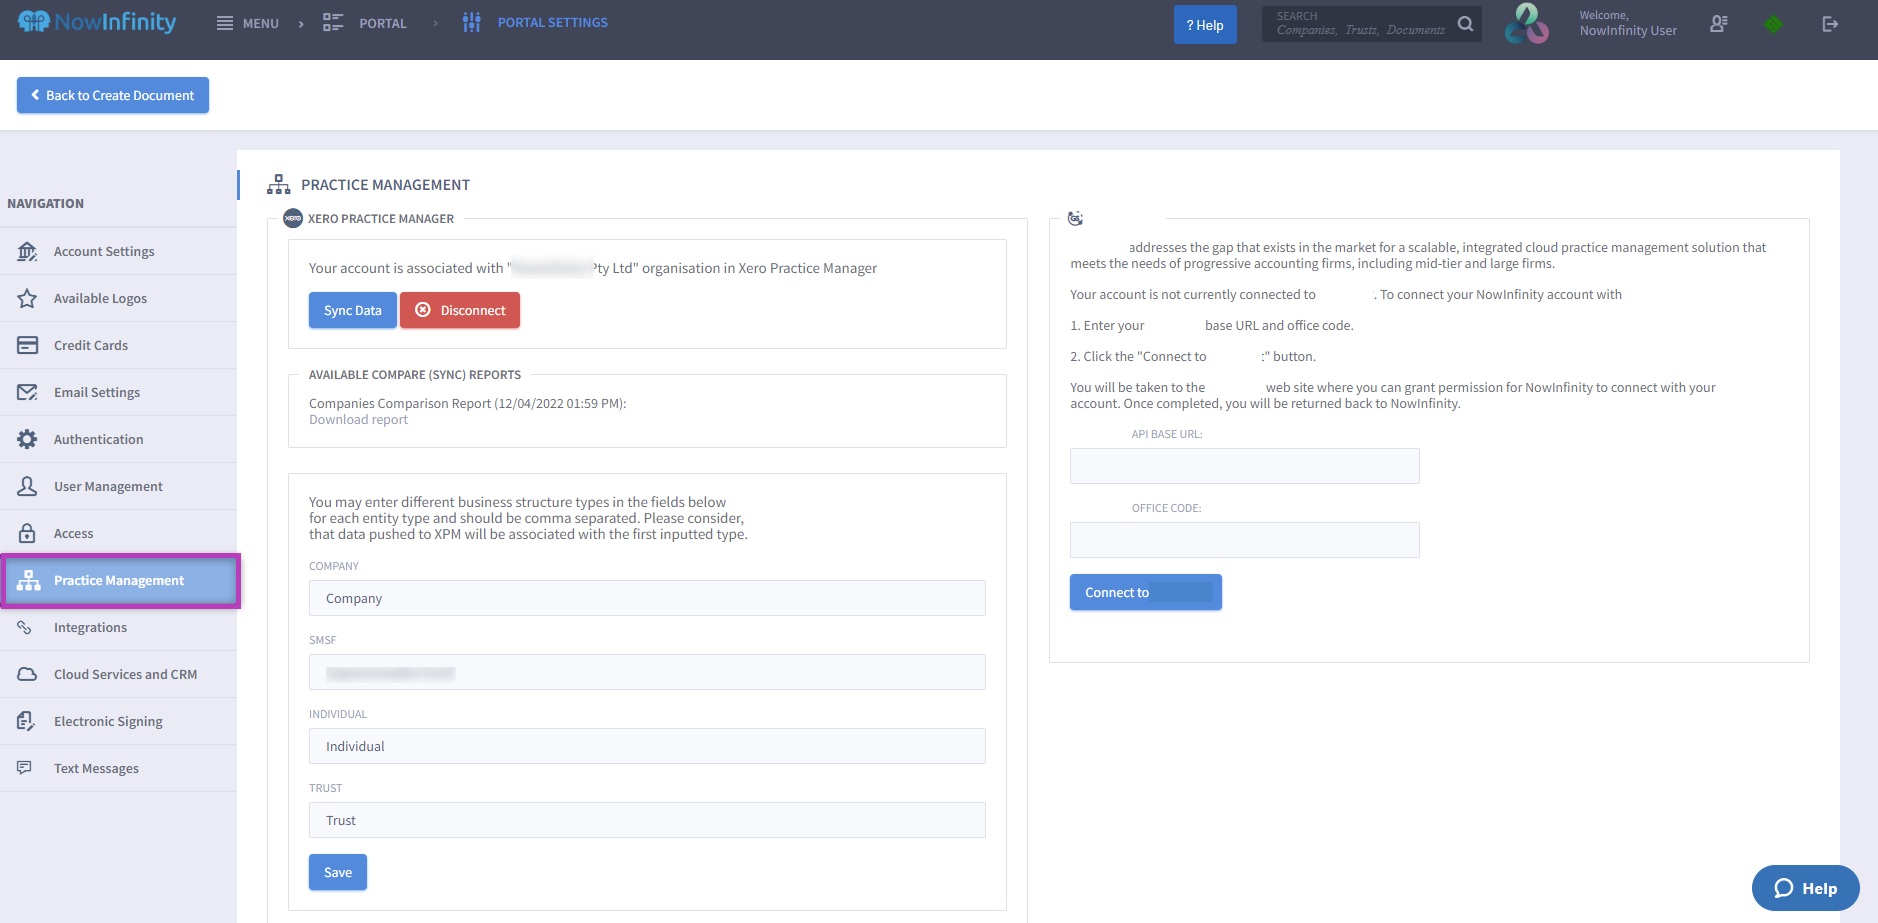Image resolution: width=1878 pixels, height=923 pixels.
Task: Focus the TRUST input field
Action: tap(647, 820)
